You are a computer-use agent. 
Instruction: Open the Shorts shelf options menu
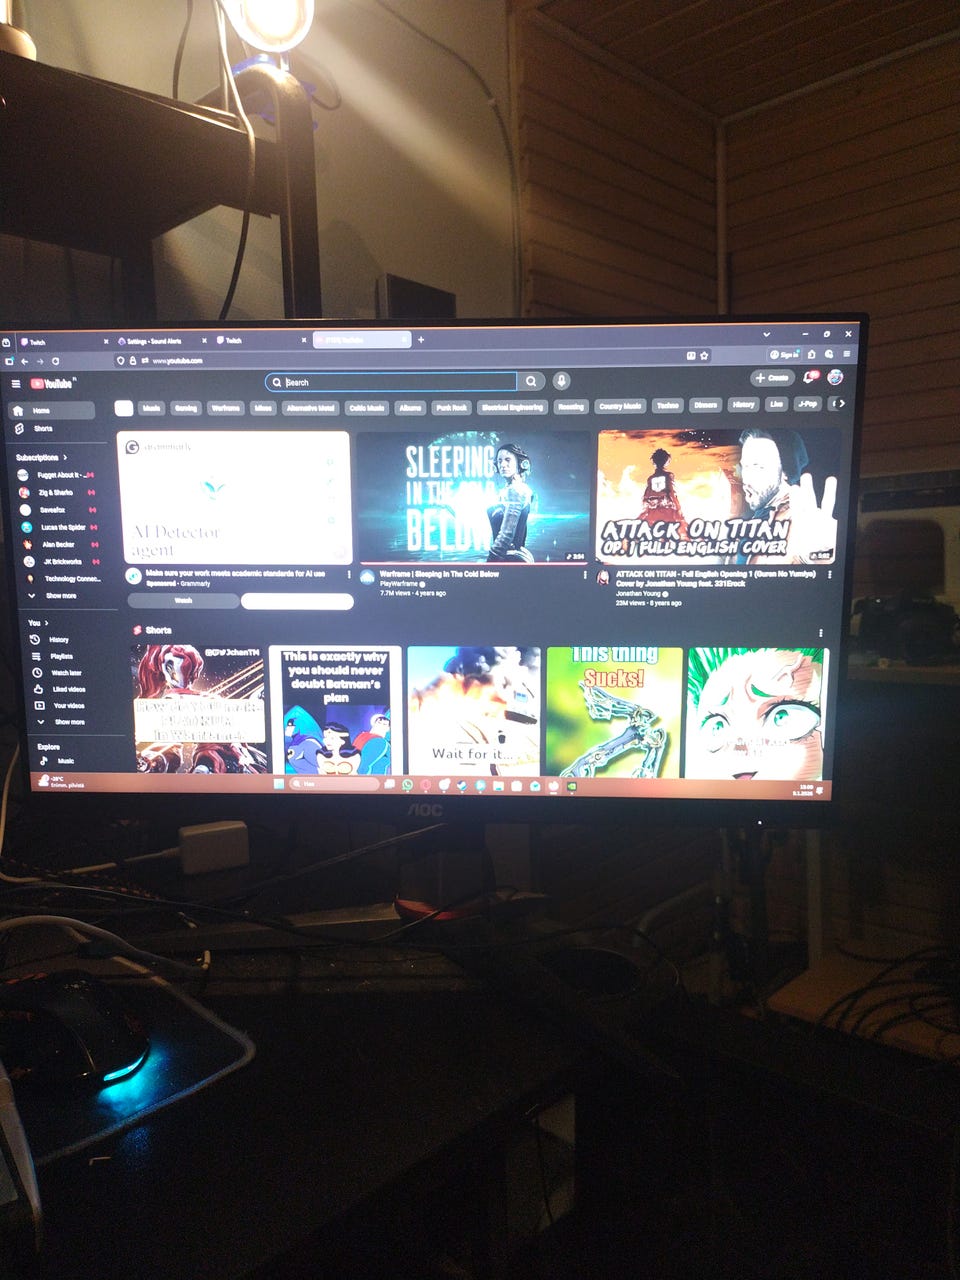point(821,633)
